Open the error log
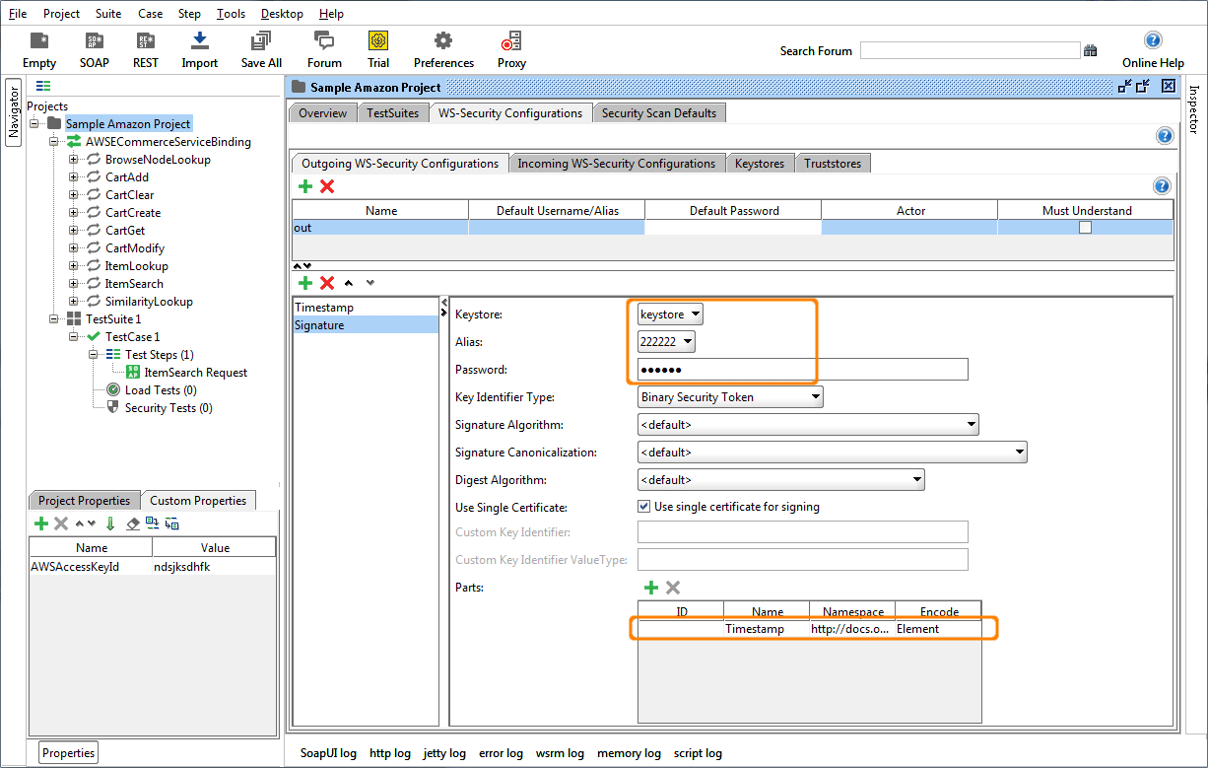This screenshot has width=1208, height=768. 501,753
